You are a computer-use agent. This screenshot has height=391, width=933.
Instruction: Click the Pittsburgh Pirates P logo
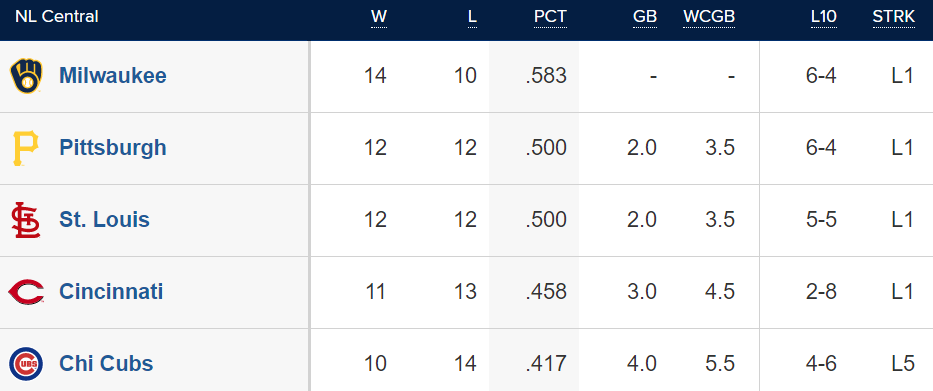pyautogui.click(x=26, y=148)
